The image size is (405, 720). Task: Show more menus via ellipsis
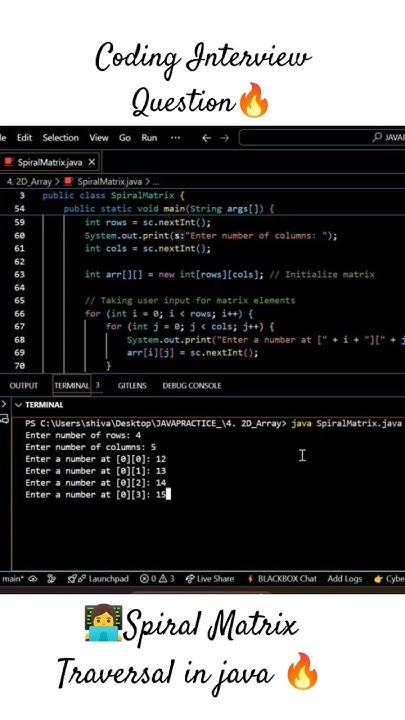click(x=175, y=138)
